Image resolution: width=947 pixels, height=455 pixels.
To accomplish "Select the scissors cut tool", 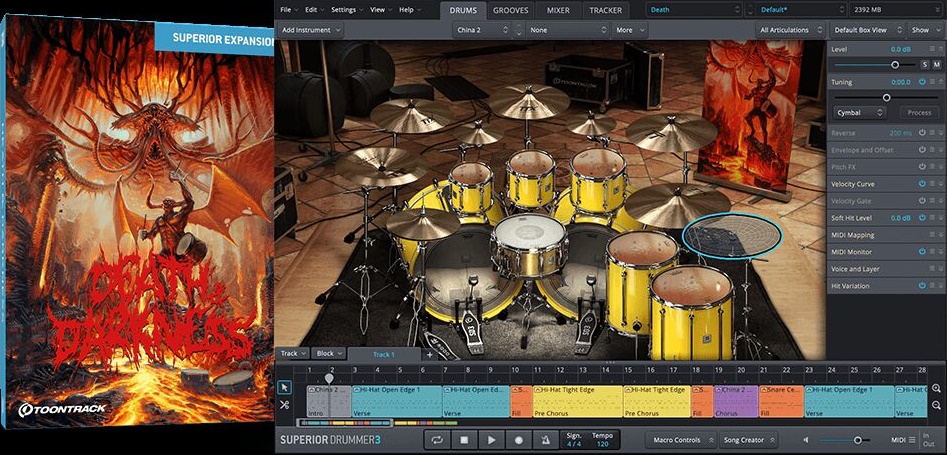I will (284, 405).
